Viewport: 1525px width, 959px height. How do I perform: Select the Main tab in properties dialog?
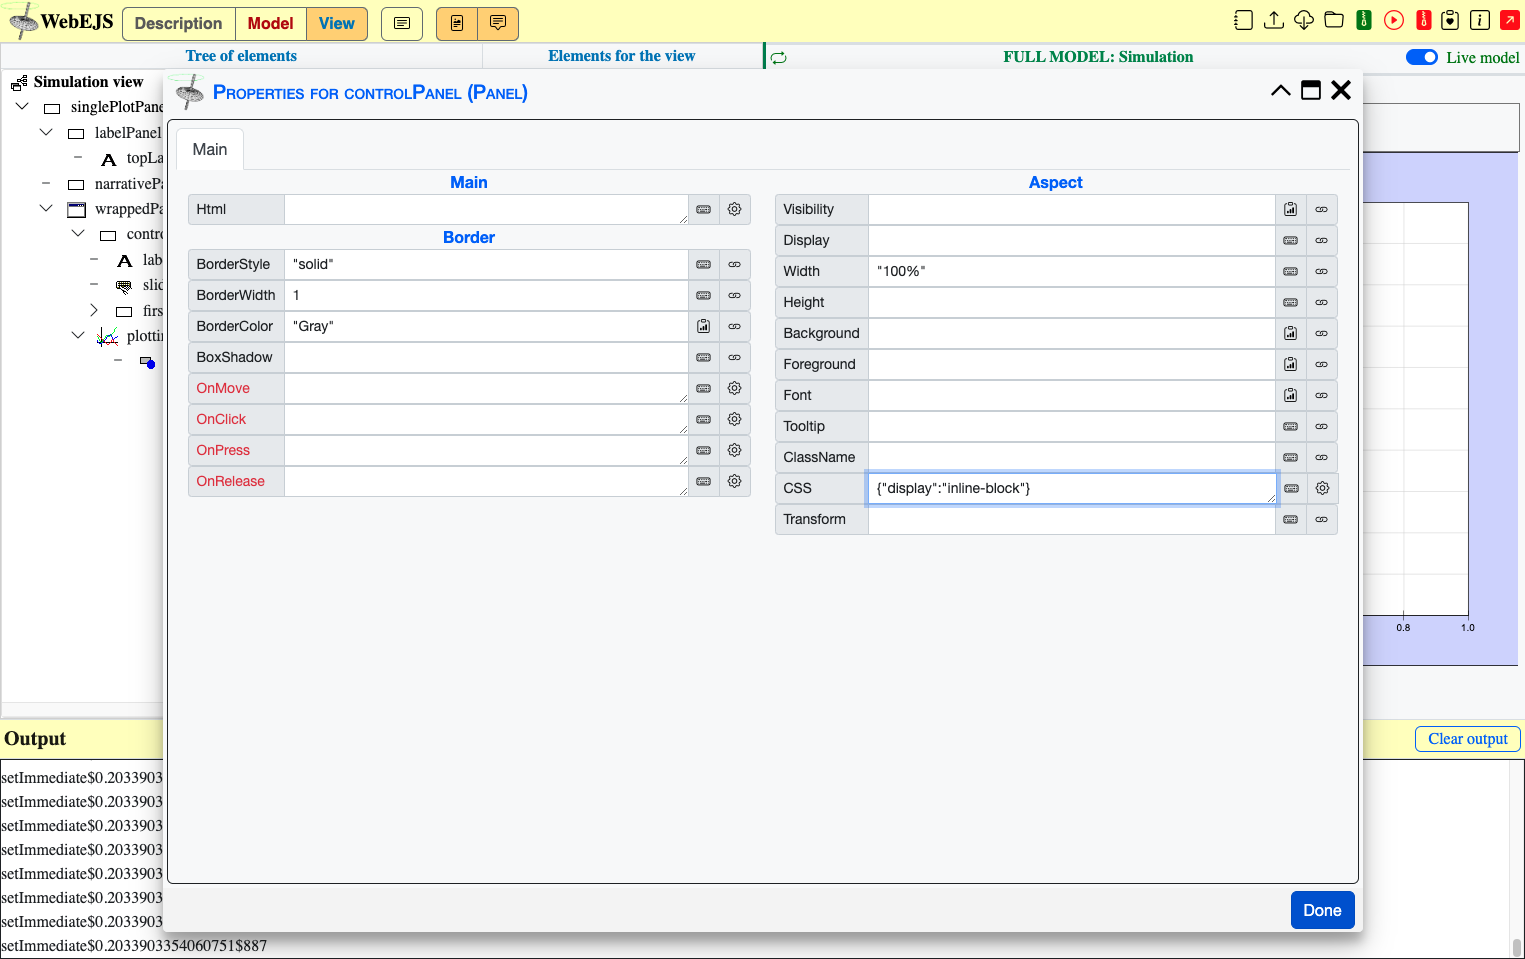pyautogui.click(x=210, y=149)
